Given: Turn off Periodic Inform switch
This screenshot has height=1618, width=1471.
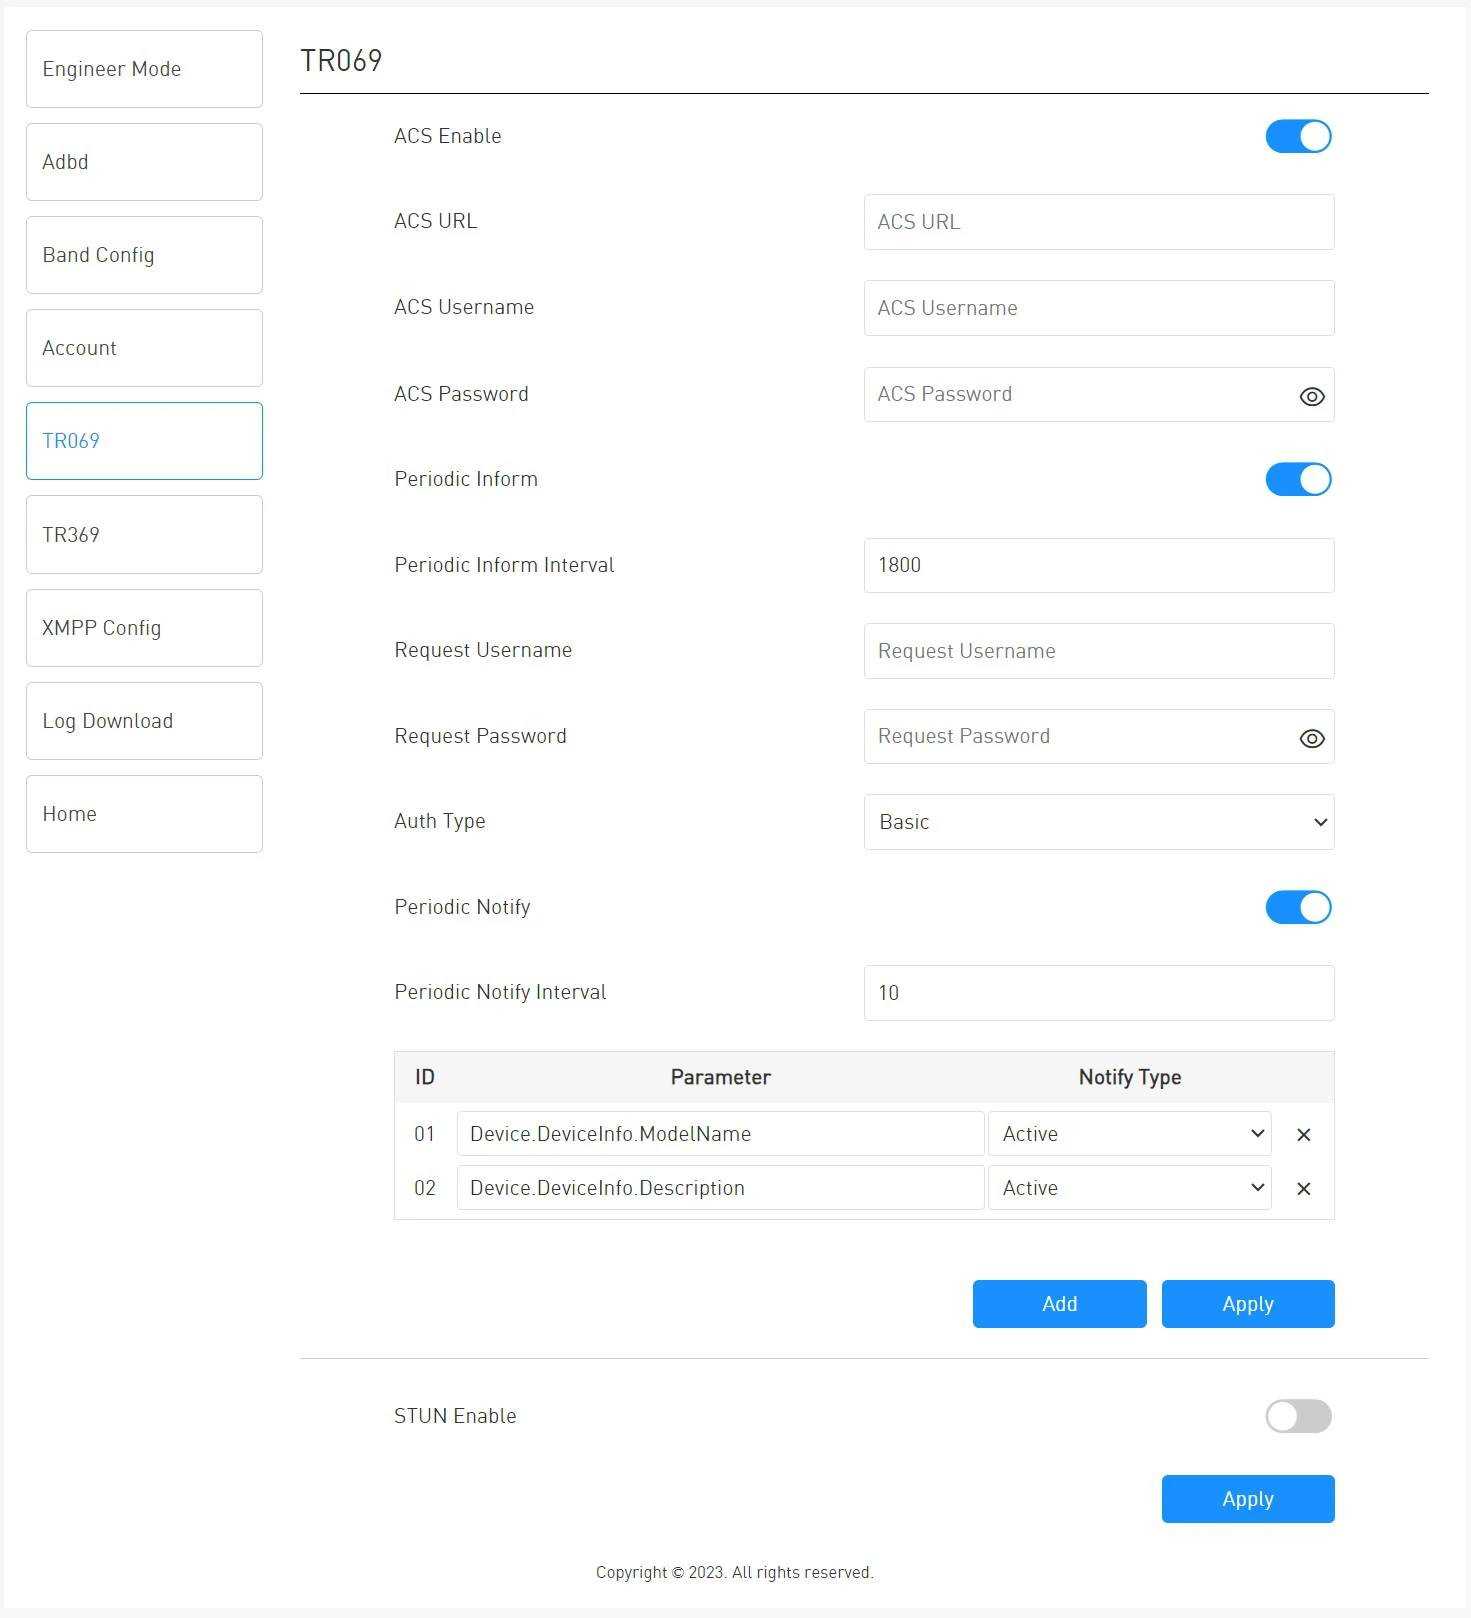Looking at the screenshot, I should point(1298,479).
